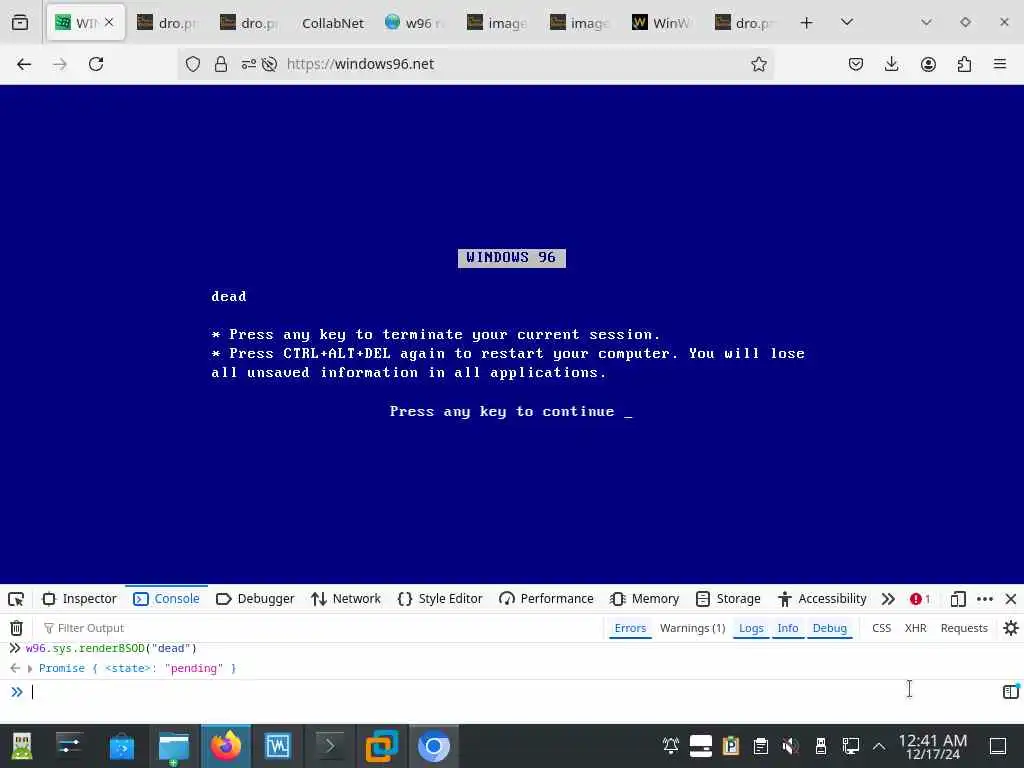Click the WINDOWS 96 BSOD title

511,258
